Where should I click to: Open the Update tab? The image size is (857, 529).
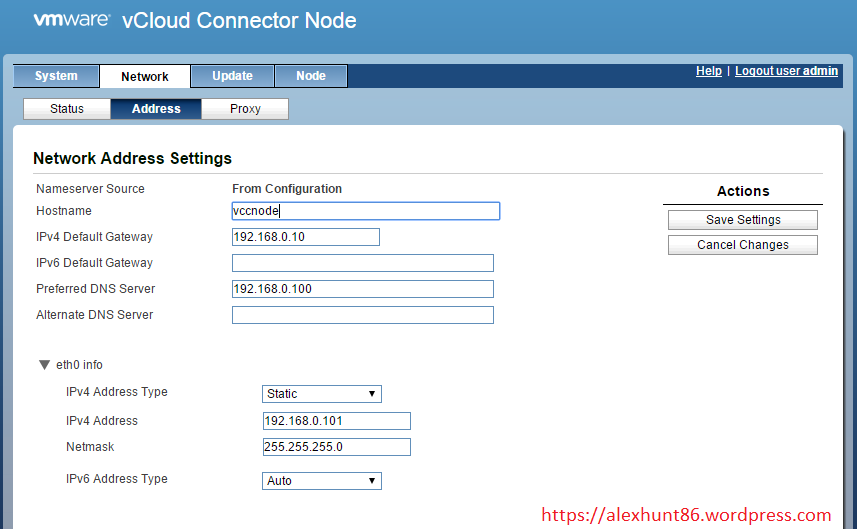tap(232, 76)
